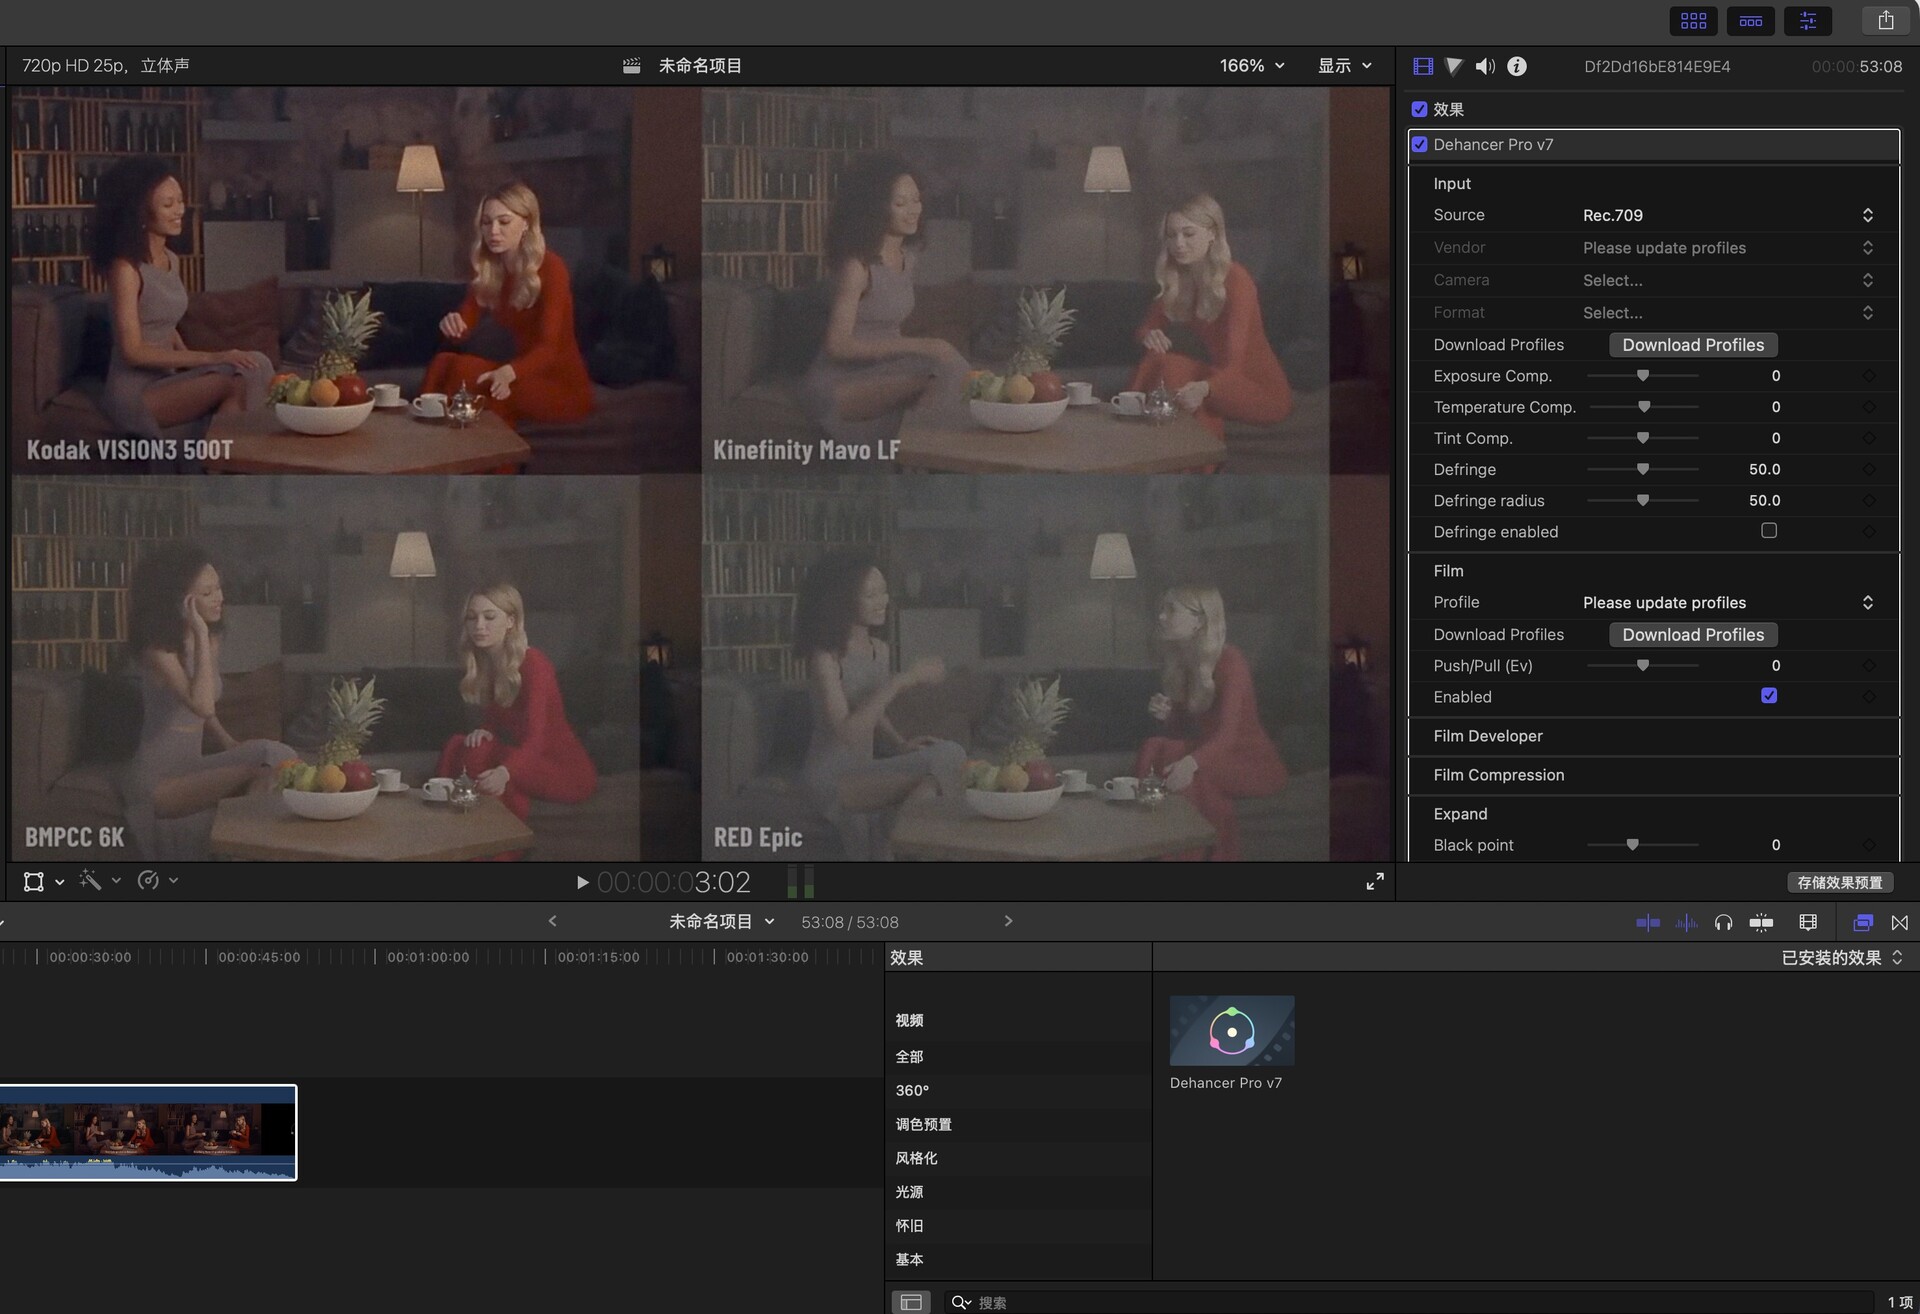This screenshot has width=1920, height=1314.
Task: Click the share export icon
Action: (1885, 20)
